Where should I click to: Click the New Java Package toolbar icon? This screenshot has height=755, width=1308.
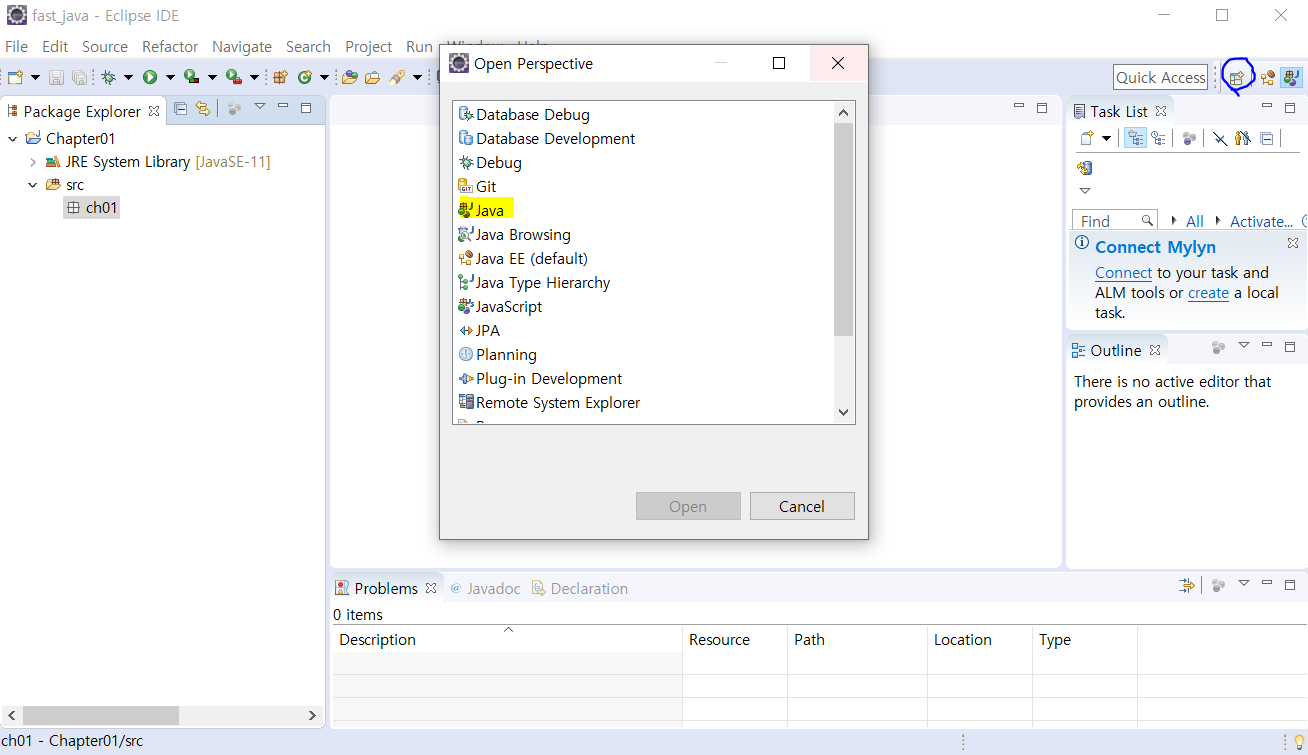(280, 77)
